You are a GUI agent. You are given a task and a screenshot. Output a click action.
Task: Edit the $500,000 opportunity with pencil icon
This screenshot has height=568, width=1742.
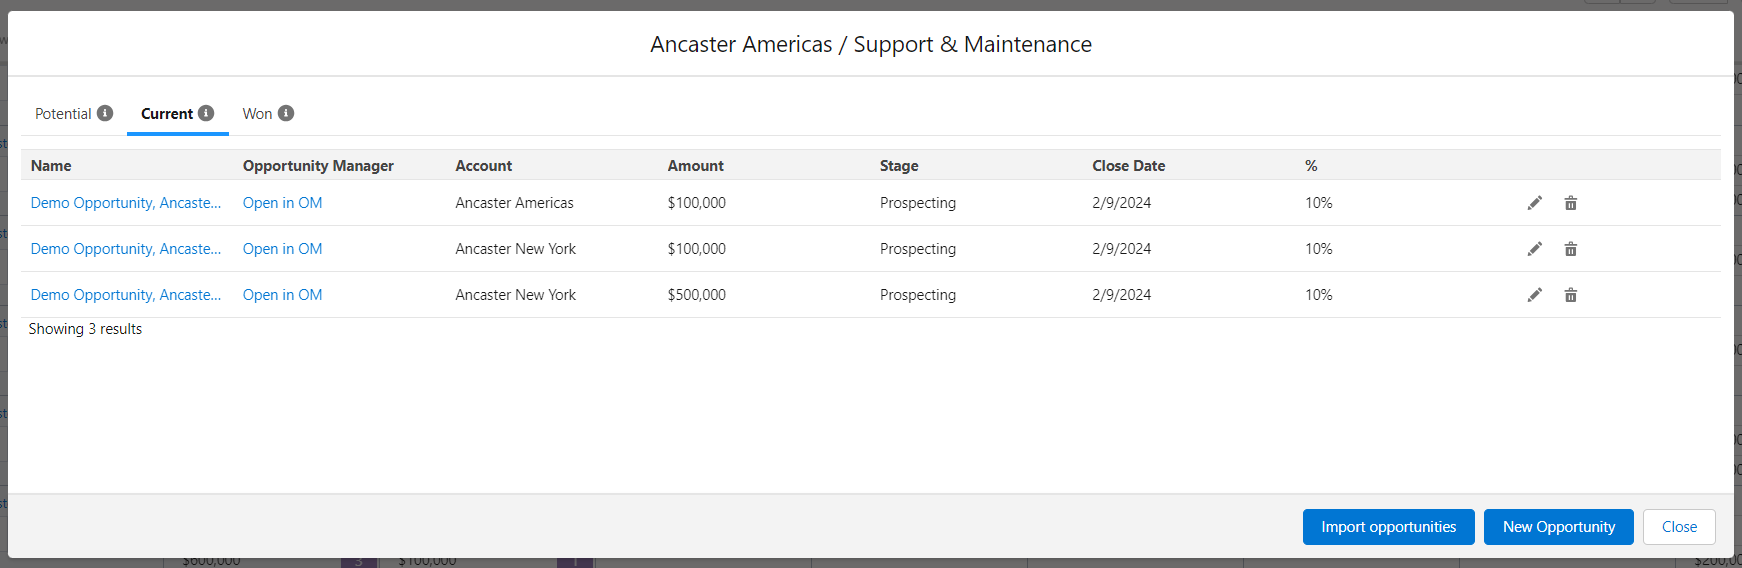point(1534,295)
